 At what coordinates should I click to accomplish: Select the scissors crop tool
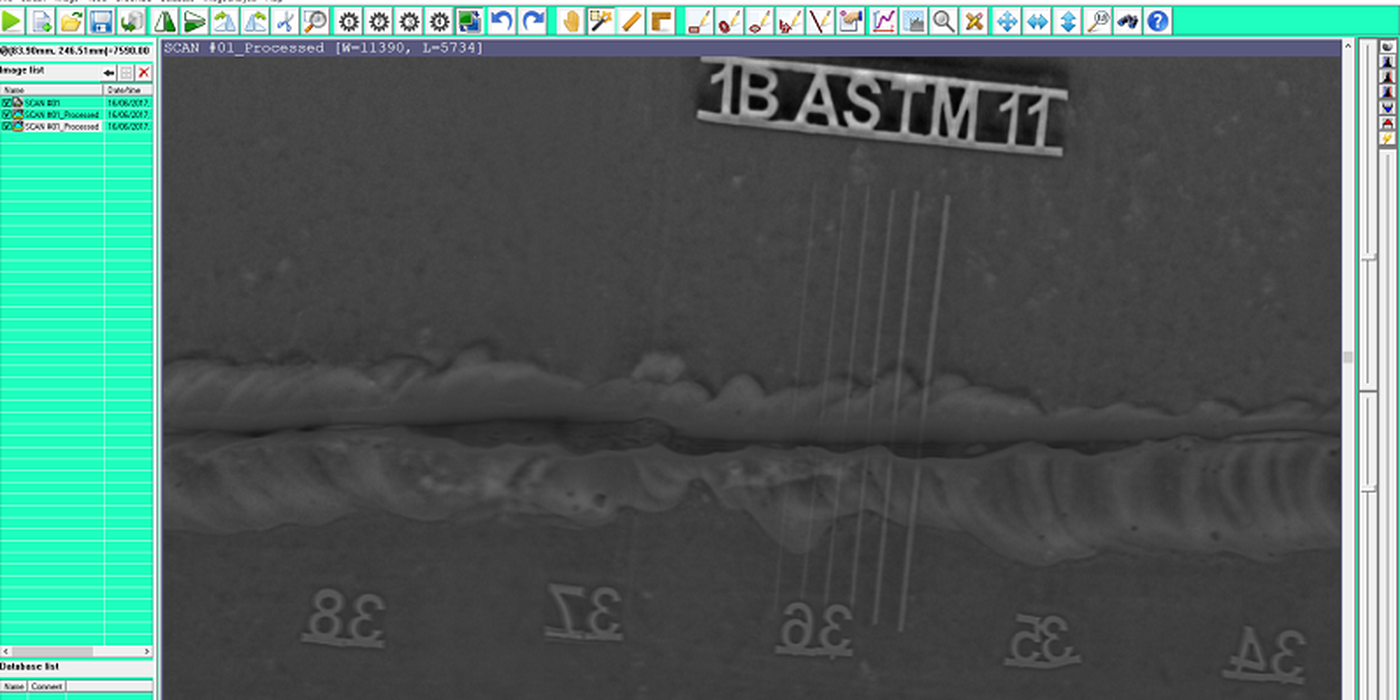(x=285, y=20)
